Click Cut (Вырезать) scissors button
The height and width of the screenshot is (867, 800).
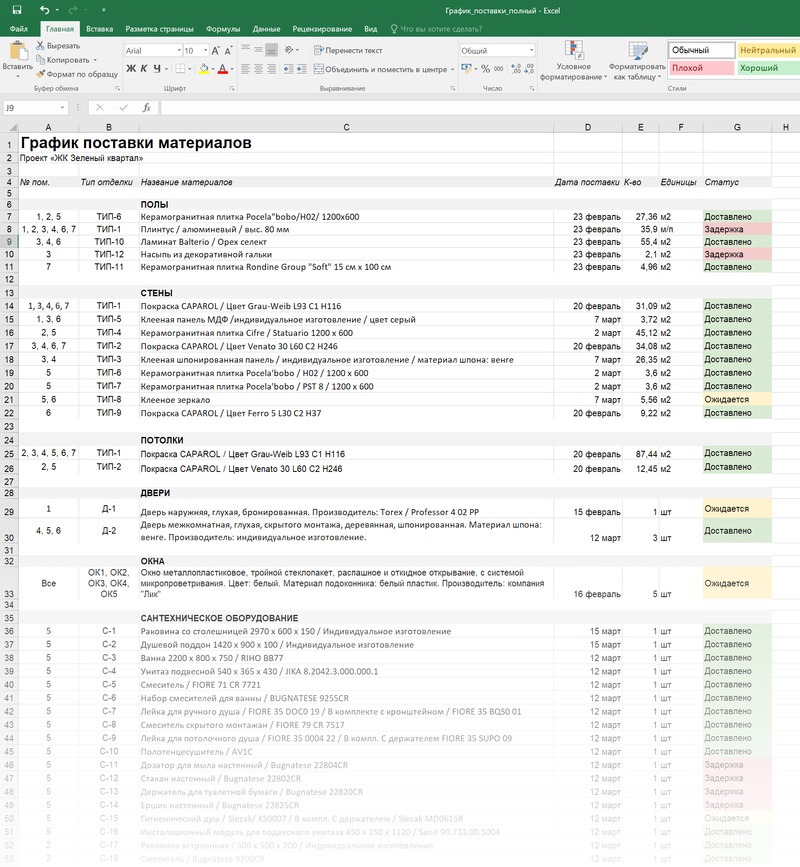point(58,46)
